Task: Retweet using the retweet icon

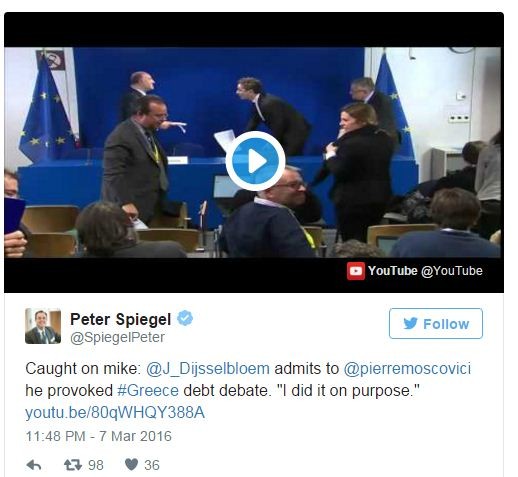Action: point(73,465)
